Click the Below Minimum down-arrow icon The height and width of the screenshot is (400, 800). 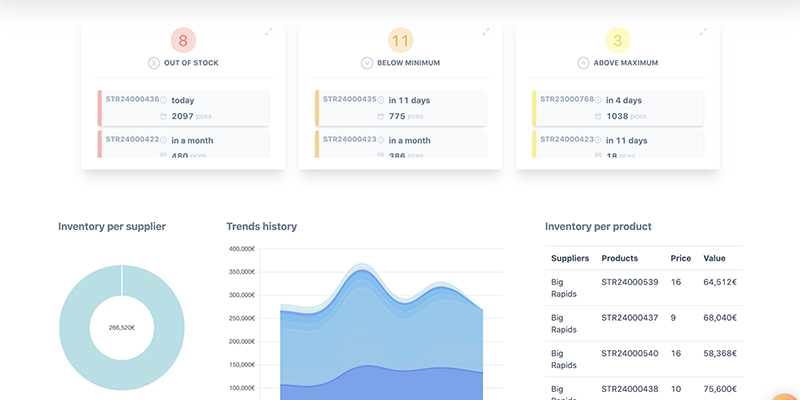(x=367, y=63)
